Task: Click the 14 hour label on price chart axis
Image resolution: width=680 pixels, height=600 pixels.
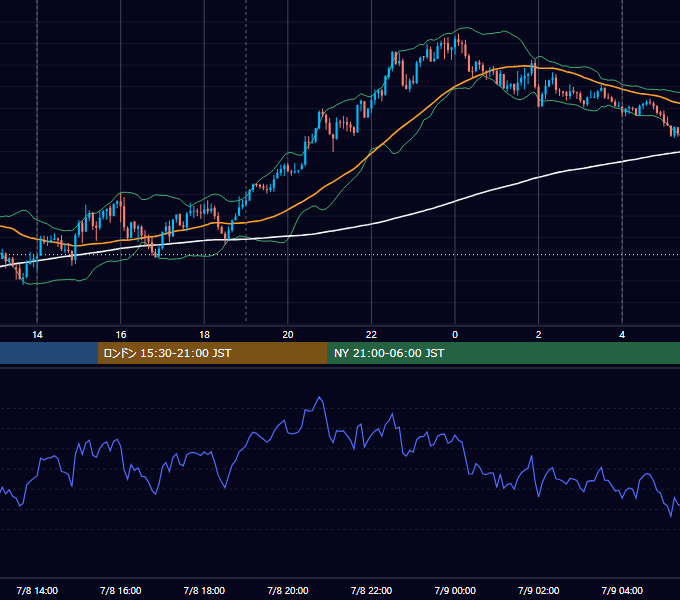Action: click(x=37, y=335)
